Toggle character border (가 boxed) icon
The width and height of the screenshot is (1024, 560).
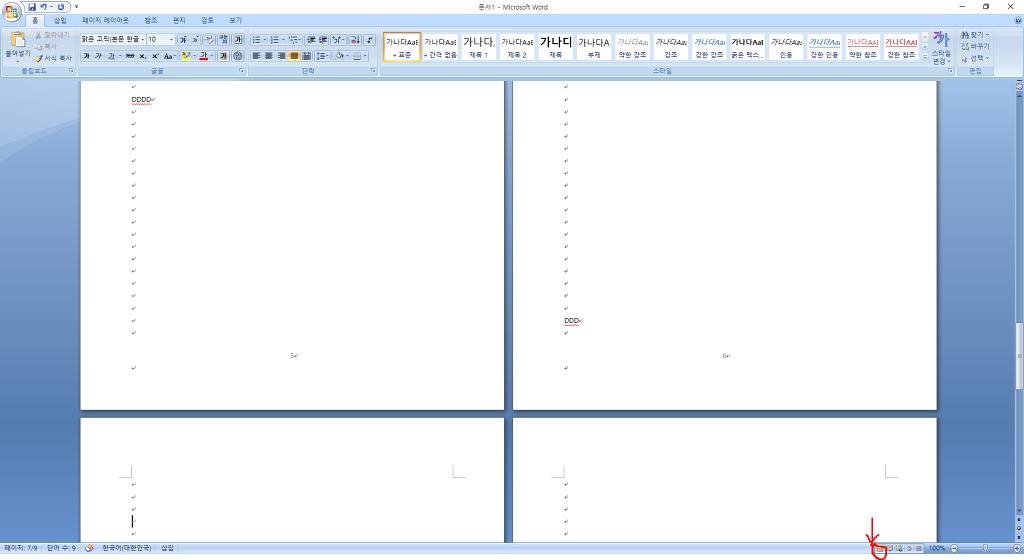click(238, 40)
